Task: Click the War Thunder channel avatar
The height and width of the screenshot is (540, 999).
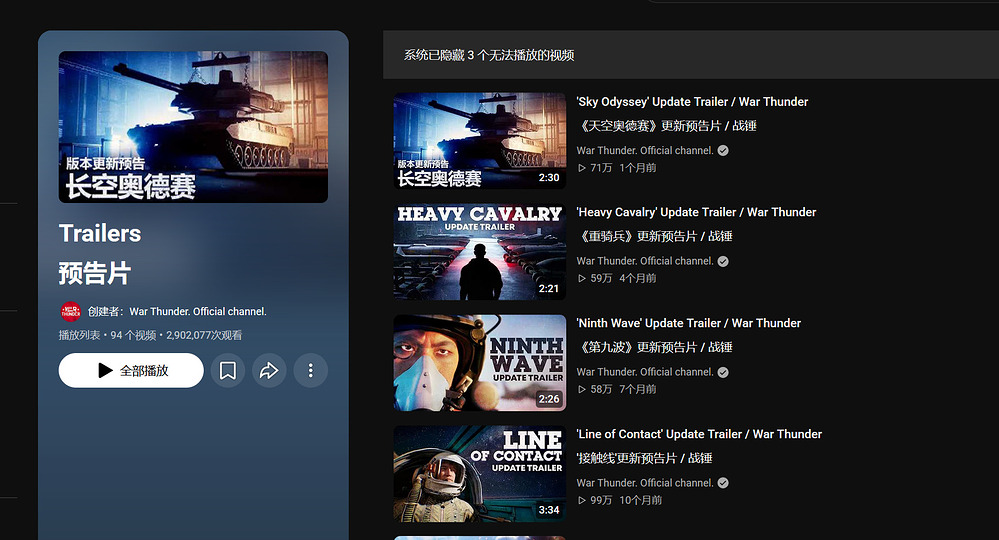Action: pyautogui.click(x=71, y=311)
